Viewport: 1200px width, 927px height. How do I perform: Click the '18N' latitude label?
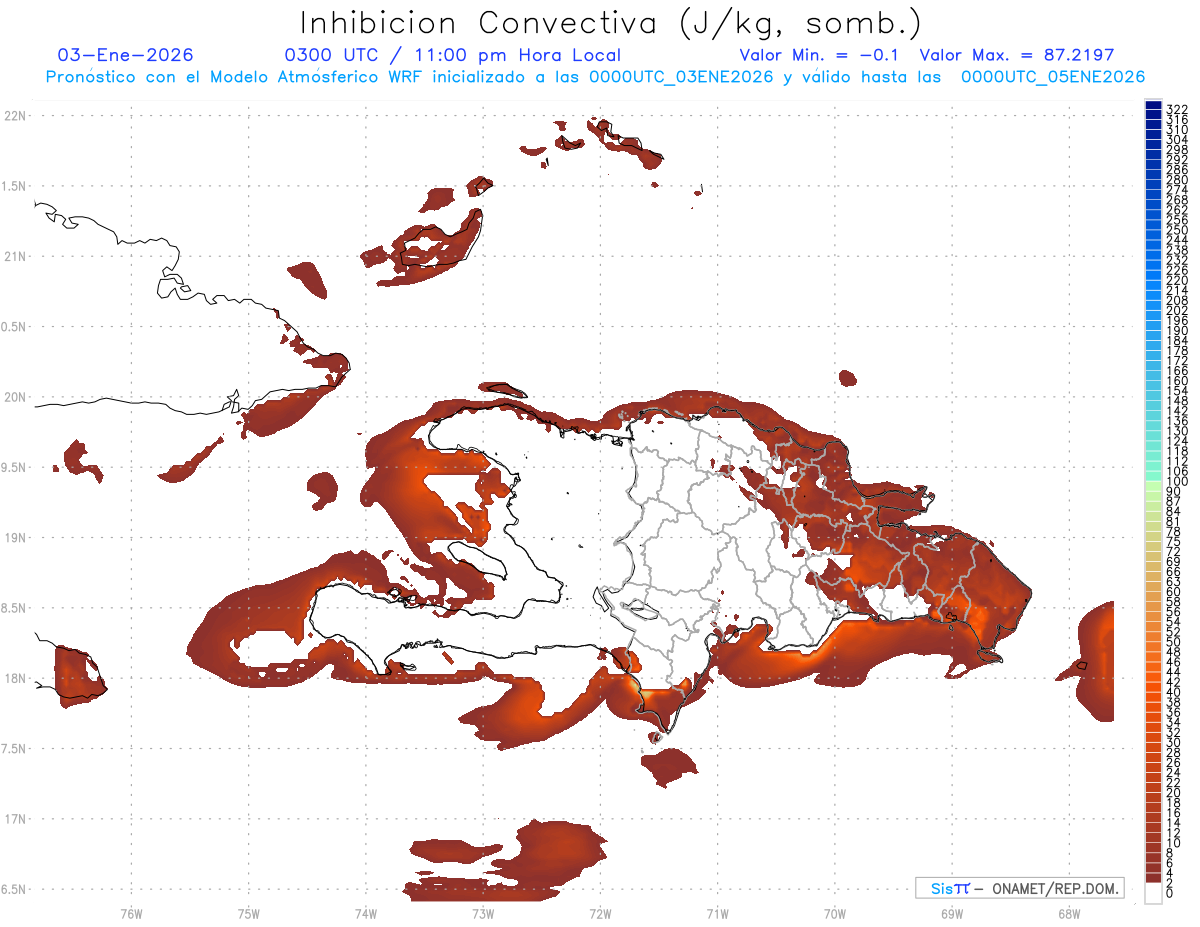[15, 678]
